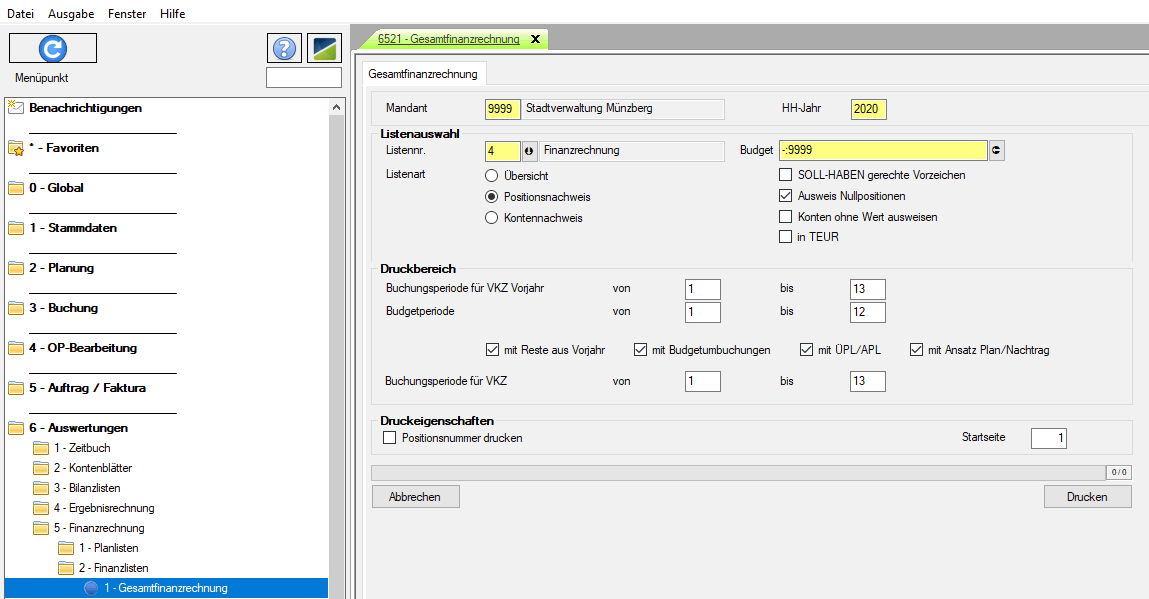1149x599 pixels.
Task: Open the Datei menu
Action: pyautogui.click(x=21, y=14)
